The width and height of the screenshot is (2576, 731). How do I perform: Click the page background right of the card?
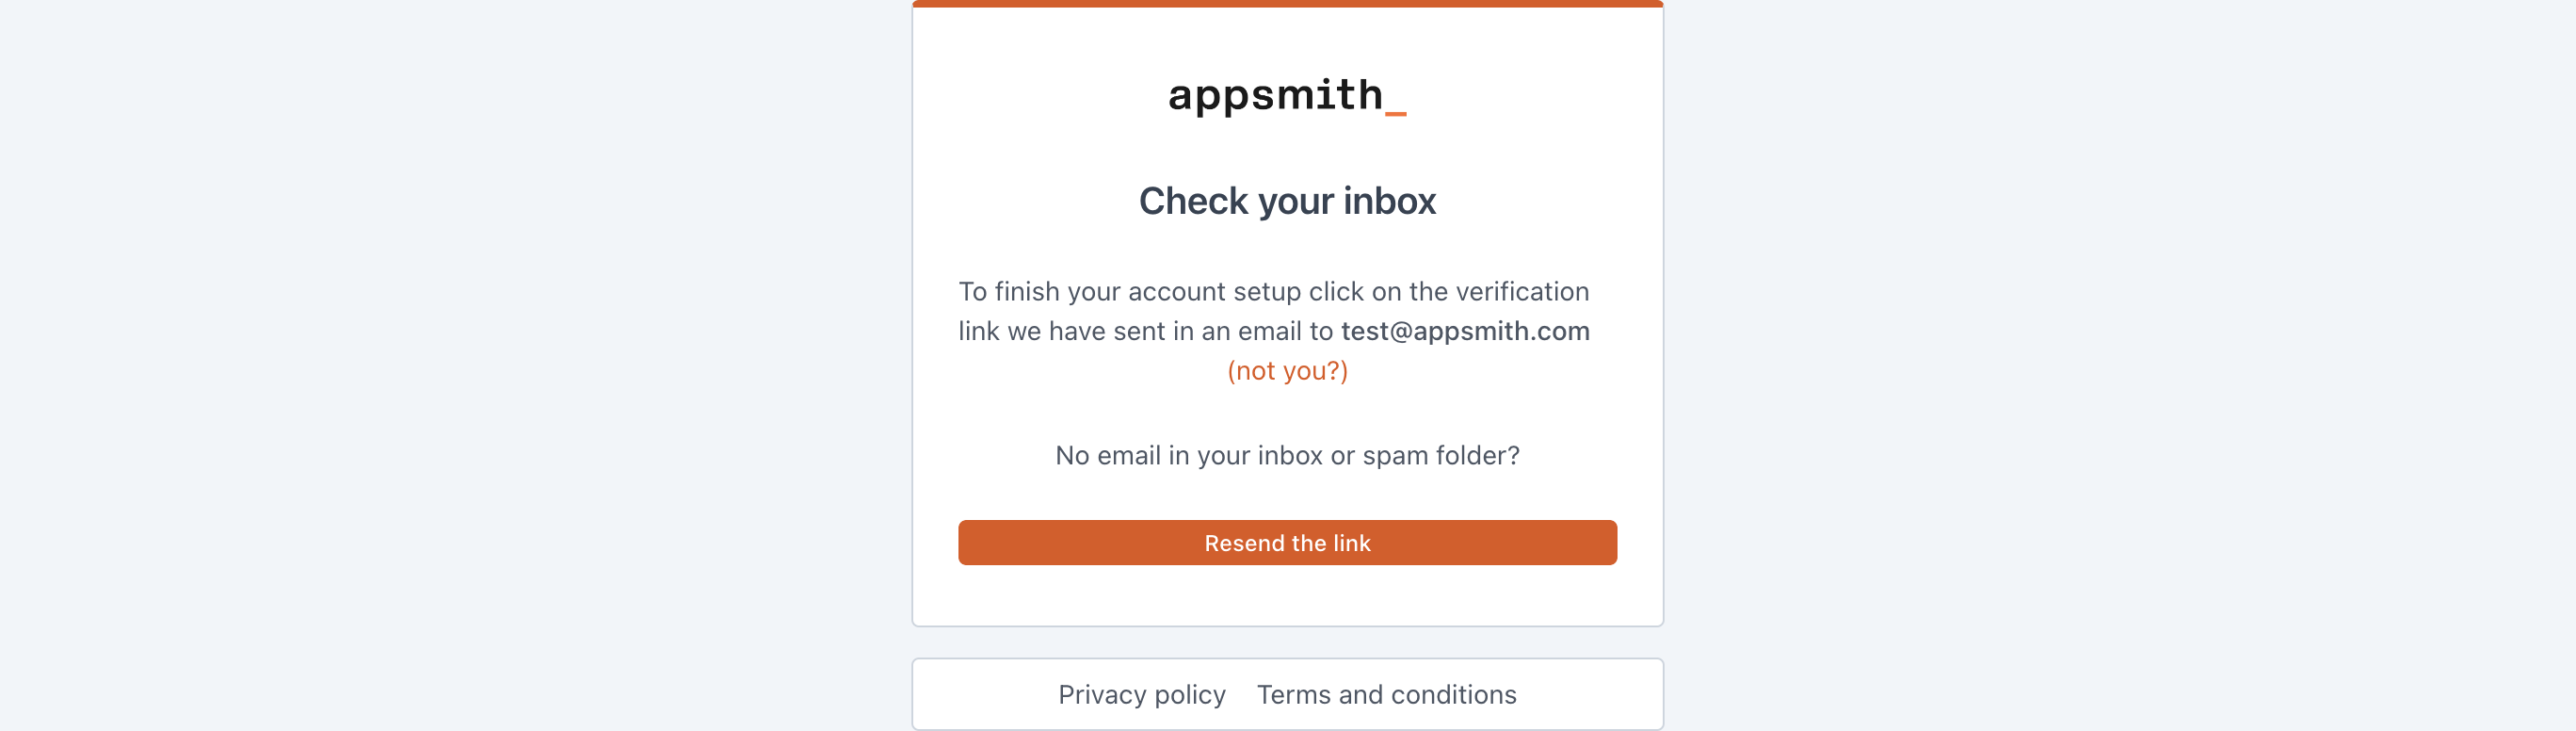pos(2120,365)
